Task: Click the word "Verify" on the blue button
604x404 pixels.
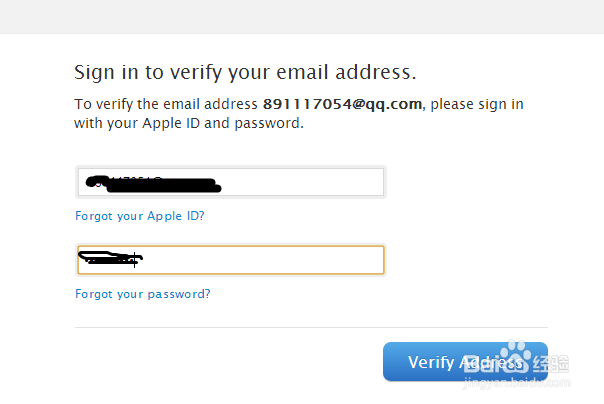Action: 432,363
